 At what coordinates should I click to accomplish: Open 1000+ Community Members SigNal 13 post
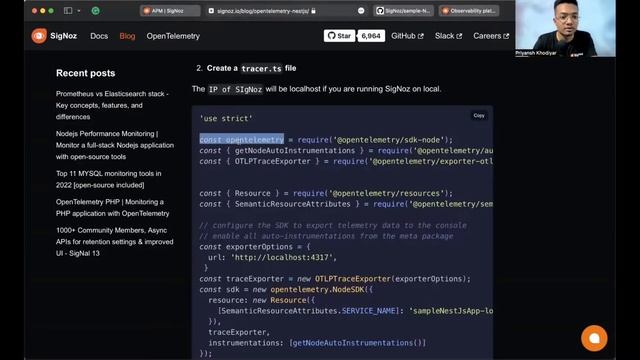pos(115,242)
